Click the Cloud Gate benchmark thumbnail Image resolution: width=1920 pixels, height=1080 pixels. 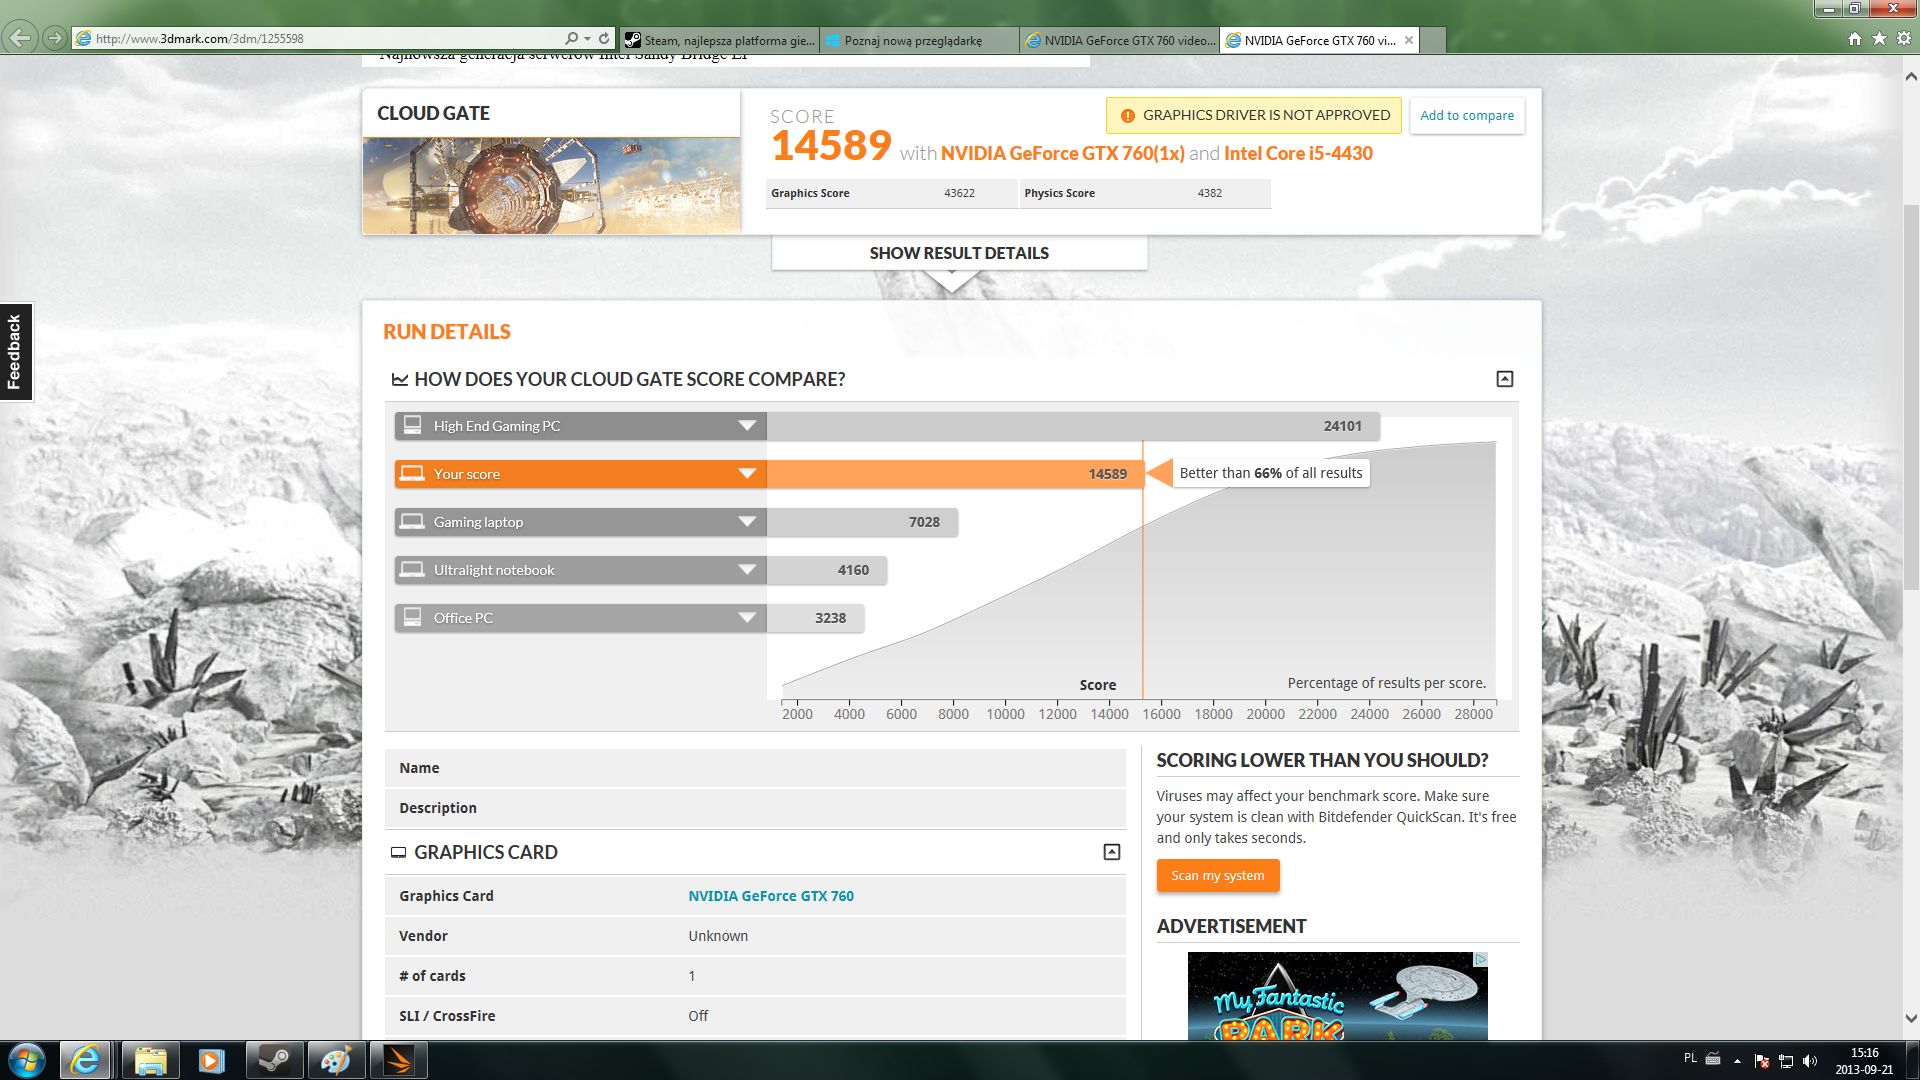(551, 186)
